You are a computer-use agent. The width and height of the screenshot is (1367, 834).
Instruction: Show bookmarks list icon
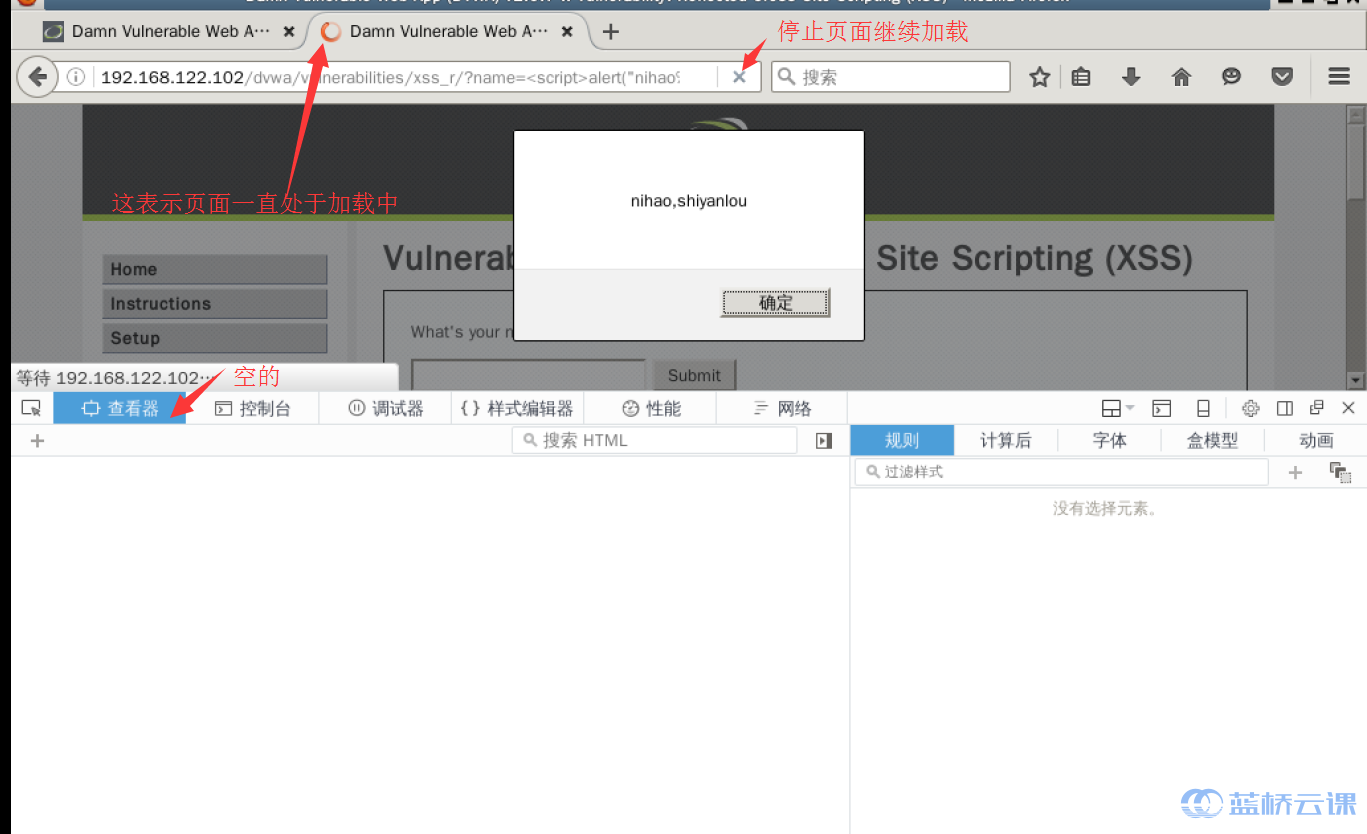1081,77
